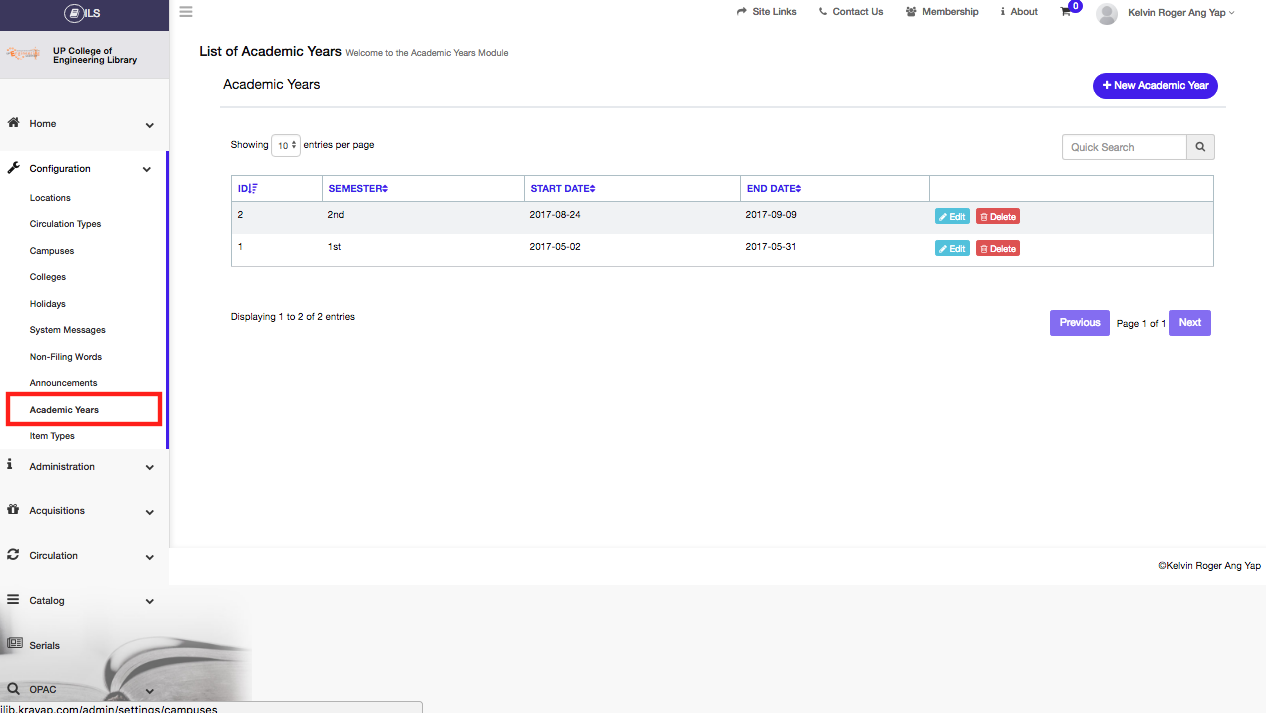Click the New Academic Year button
The image size is (1266, 713).
(x=1155, y=86)
